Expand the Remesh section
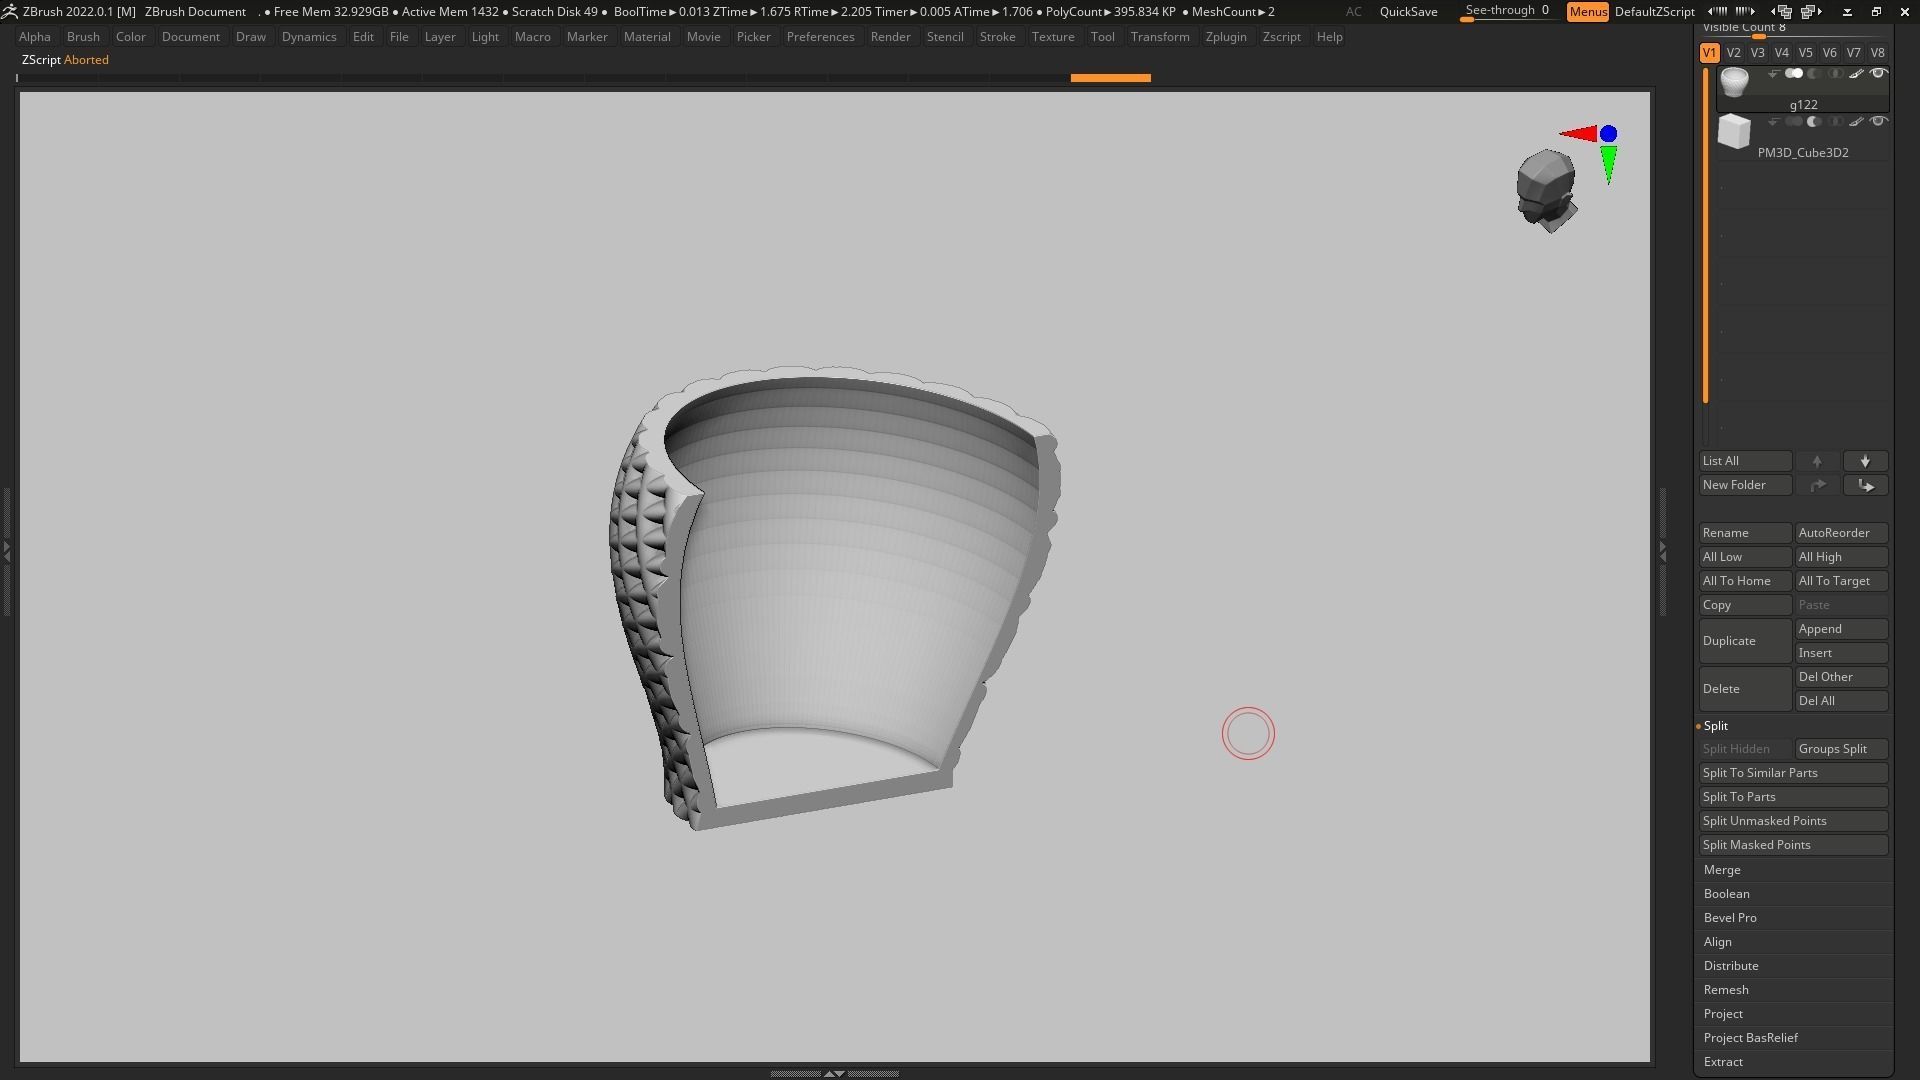Screen dimensions: 1920x1080 pyautogui.click(x=1726, y=990)
